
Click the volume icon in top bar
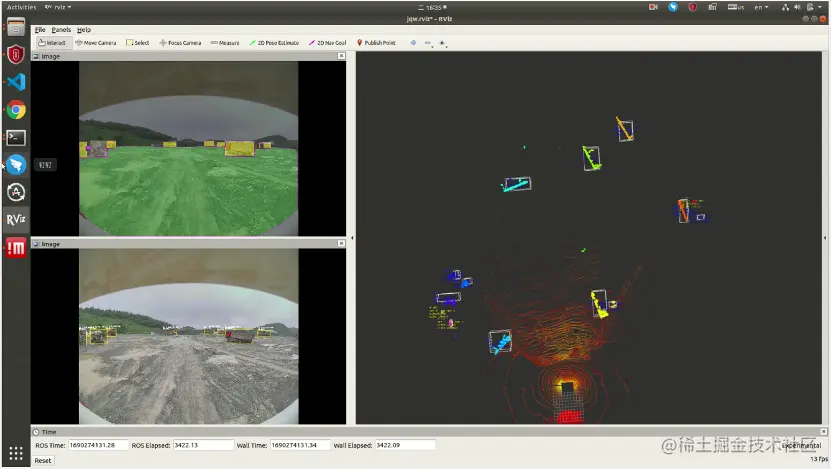797,7
